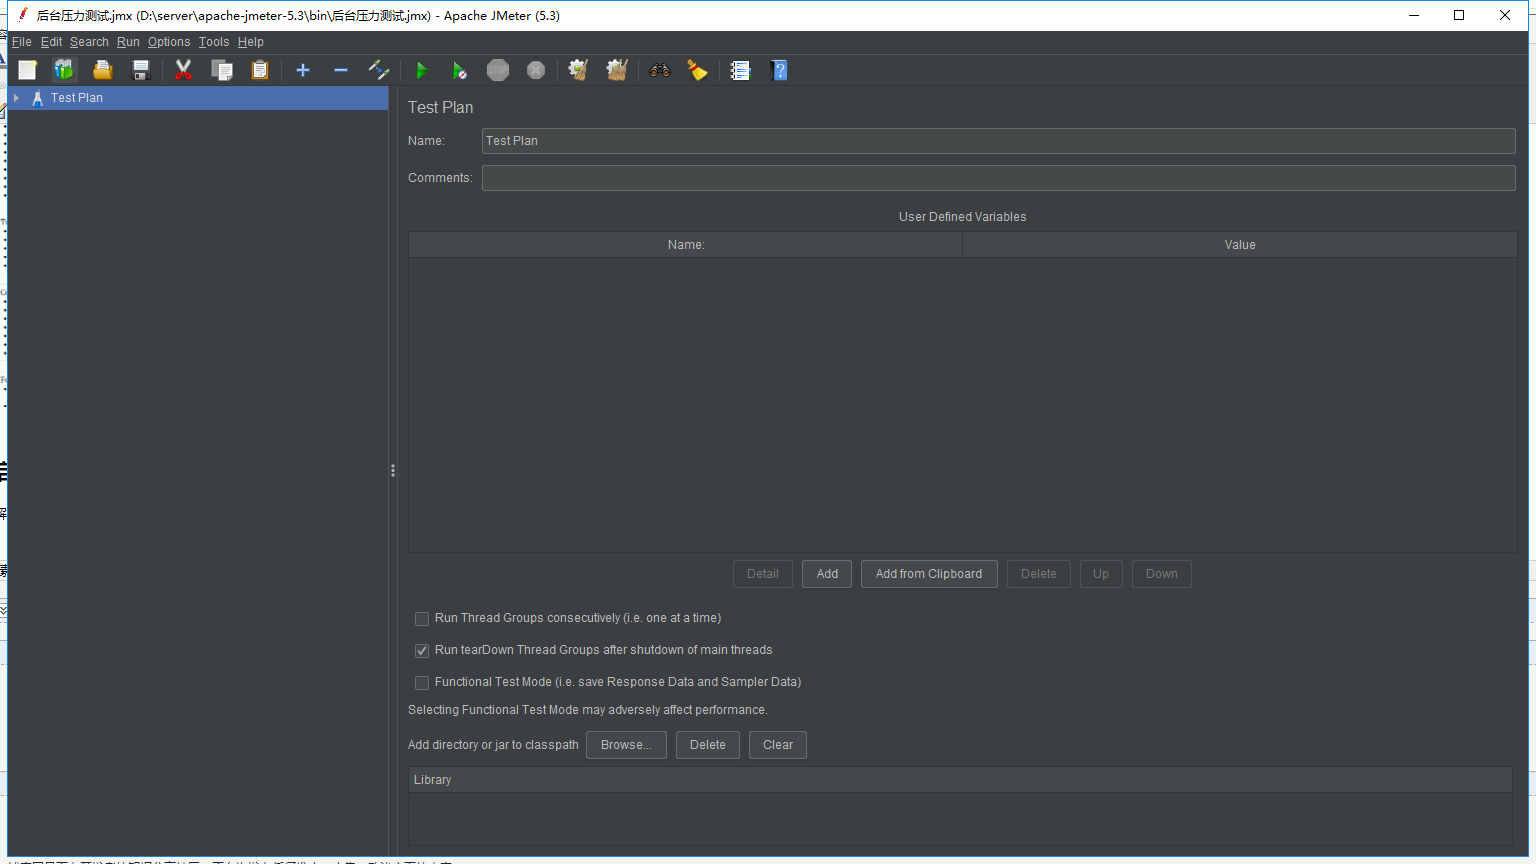The image size is (1536, 864).
Task: Toggle selected elements enable state icon
Action: (379, 70)
